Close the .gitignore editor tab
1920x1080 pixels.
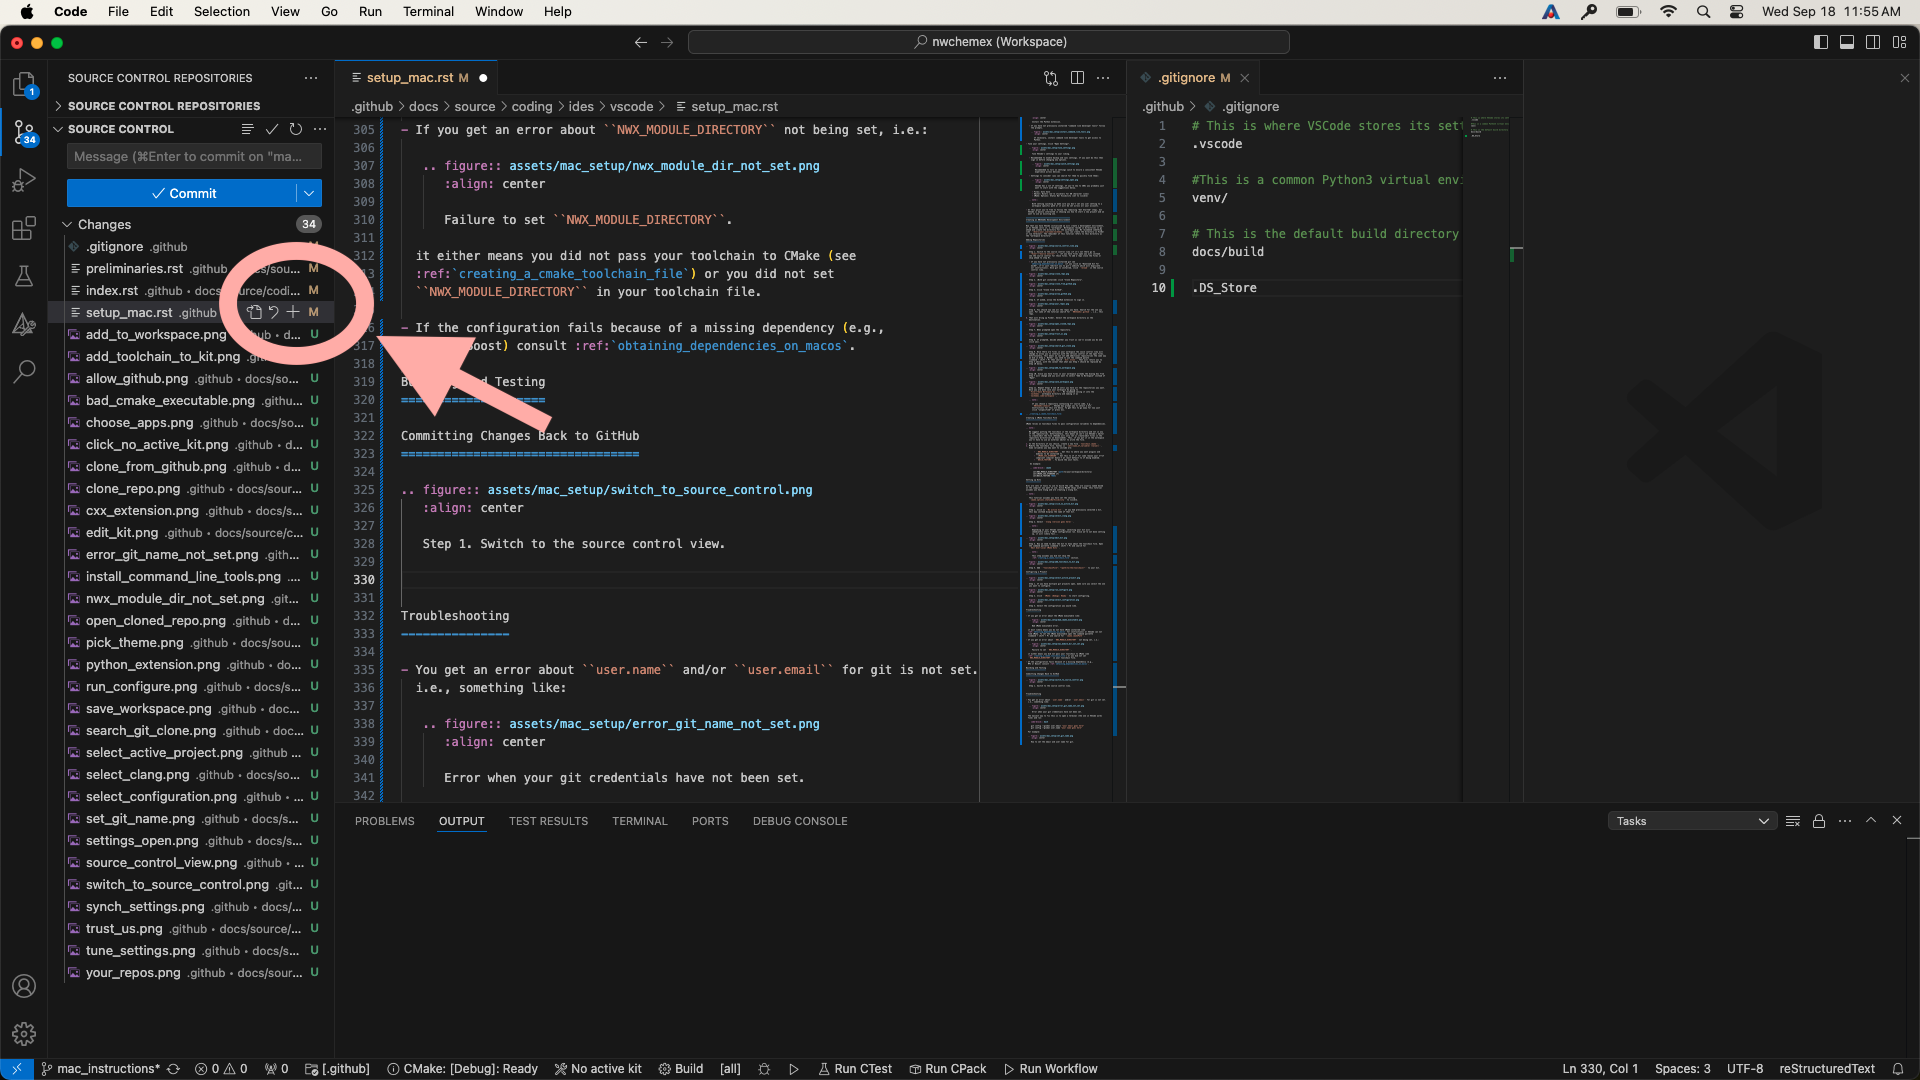(1245, 78)
